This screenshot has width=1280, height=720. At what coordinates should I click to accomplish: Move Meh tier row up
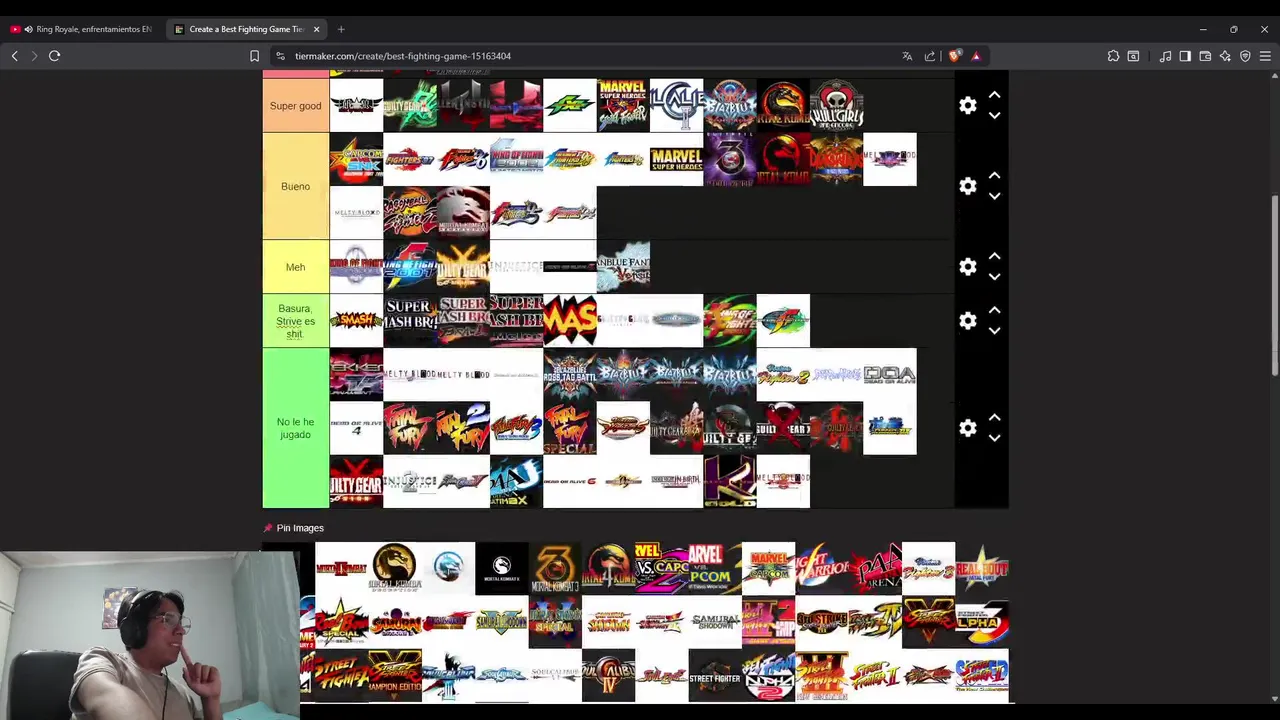tap(994, 257)
